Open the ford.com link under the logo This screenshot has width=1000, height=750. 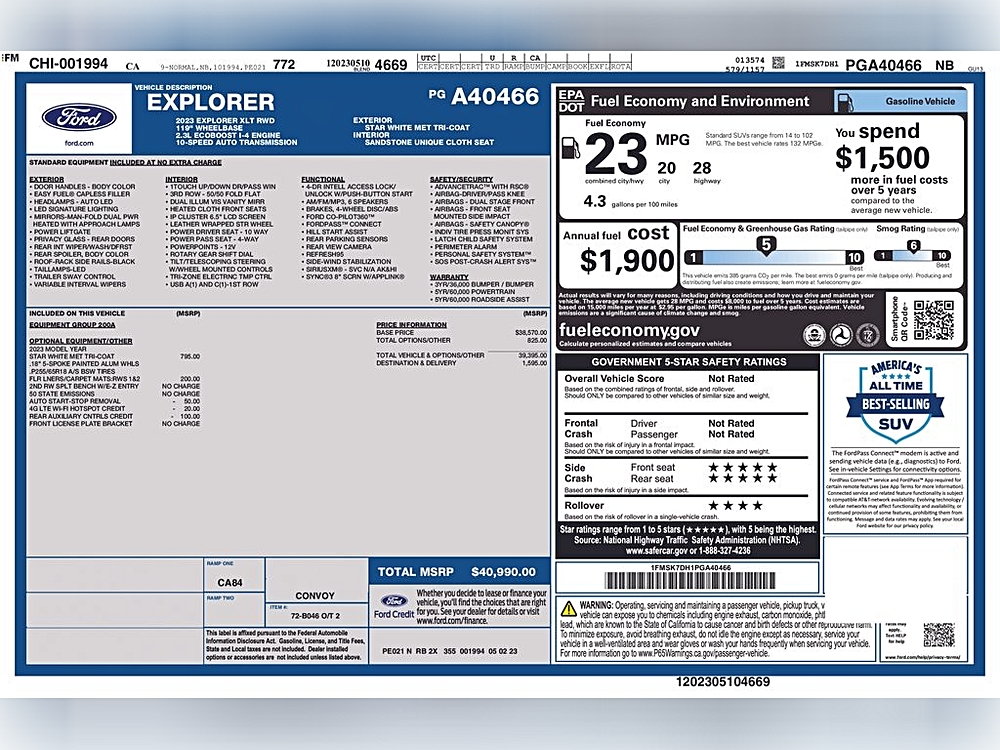(x=79, y=143)
